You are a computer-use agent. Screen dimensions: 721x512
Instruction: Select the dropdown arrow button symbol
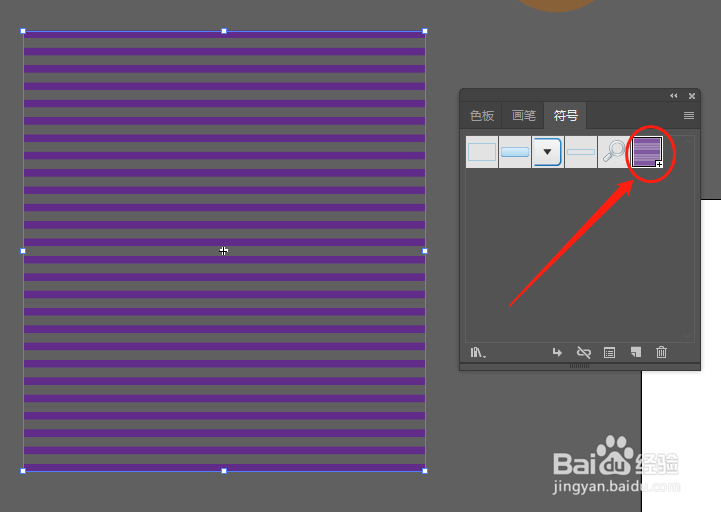548,152
